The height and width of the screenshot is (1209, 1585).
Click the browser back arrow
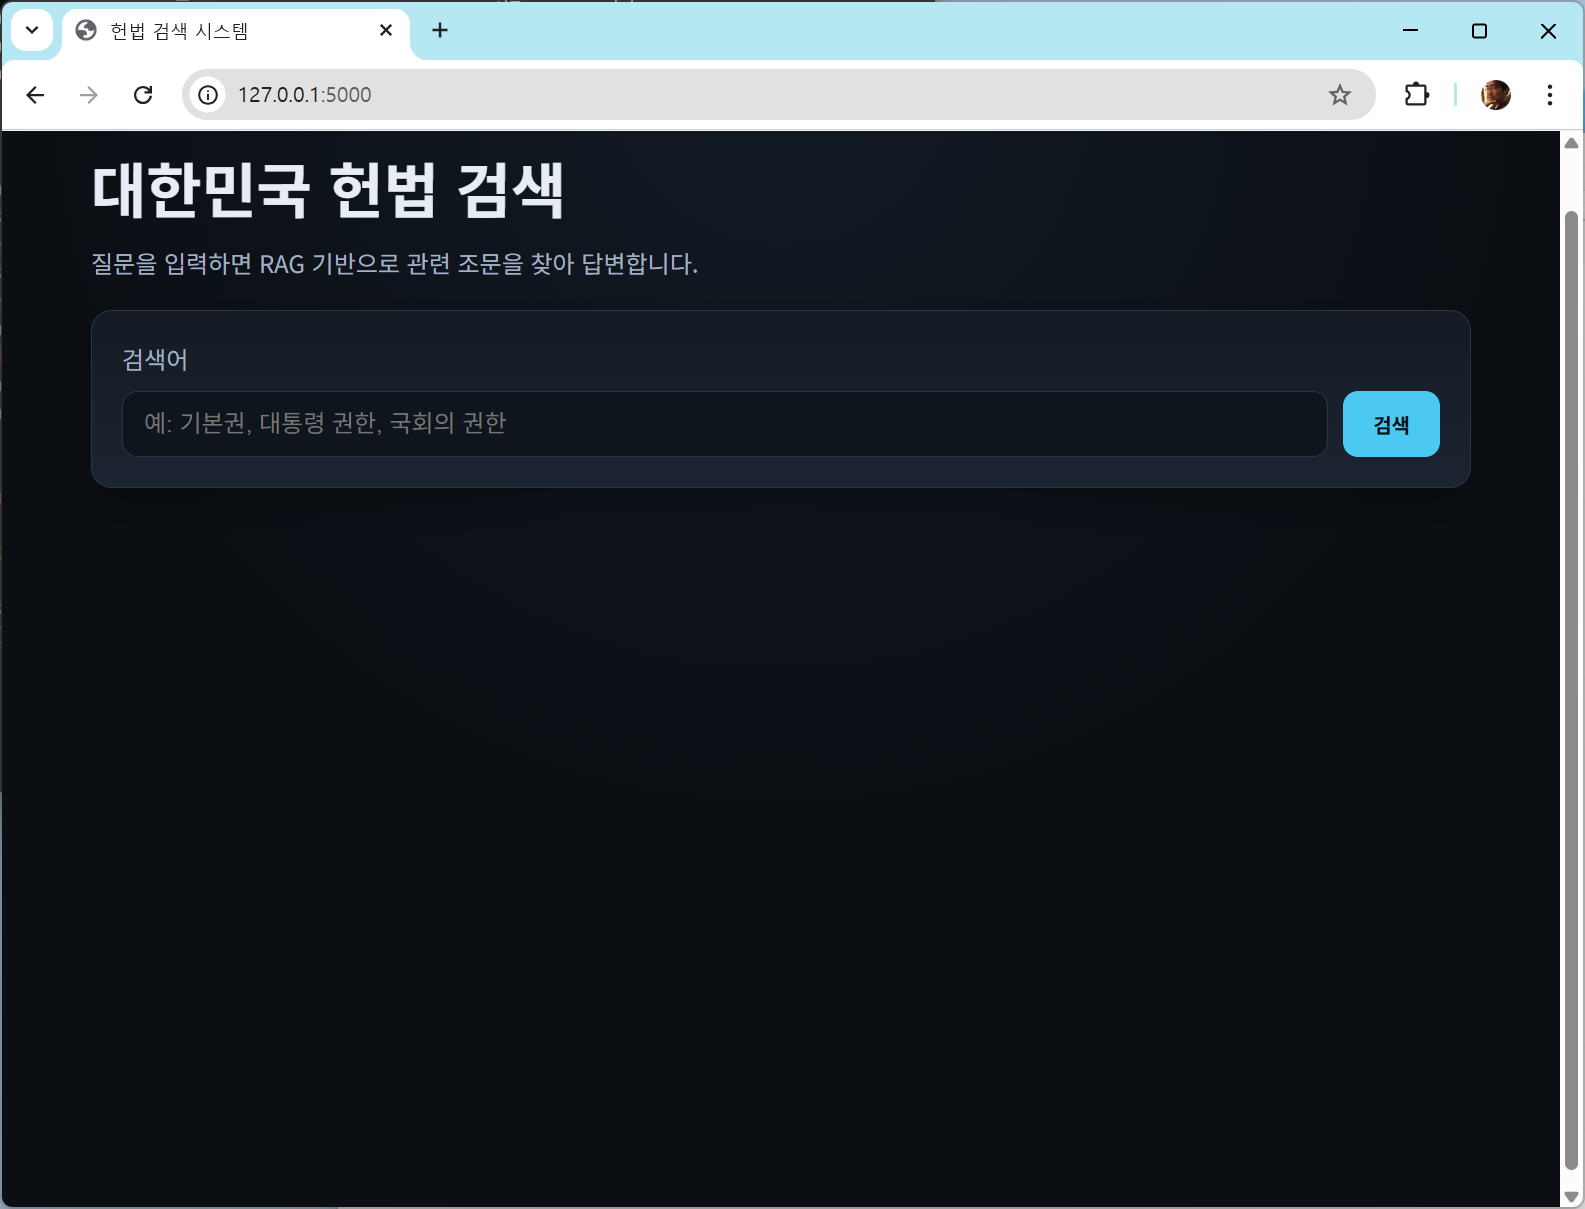pos(35,95)
